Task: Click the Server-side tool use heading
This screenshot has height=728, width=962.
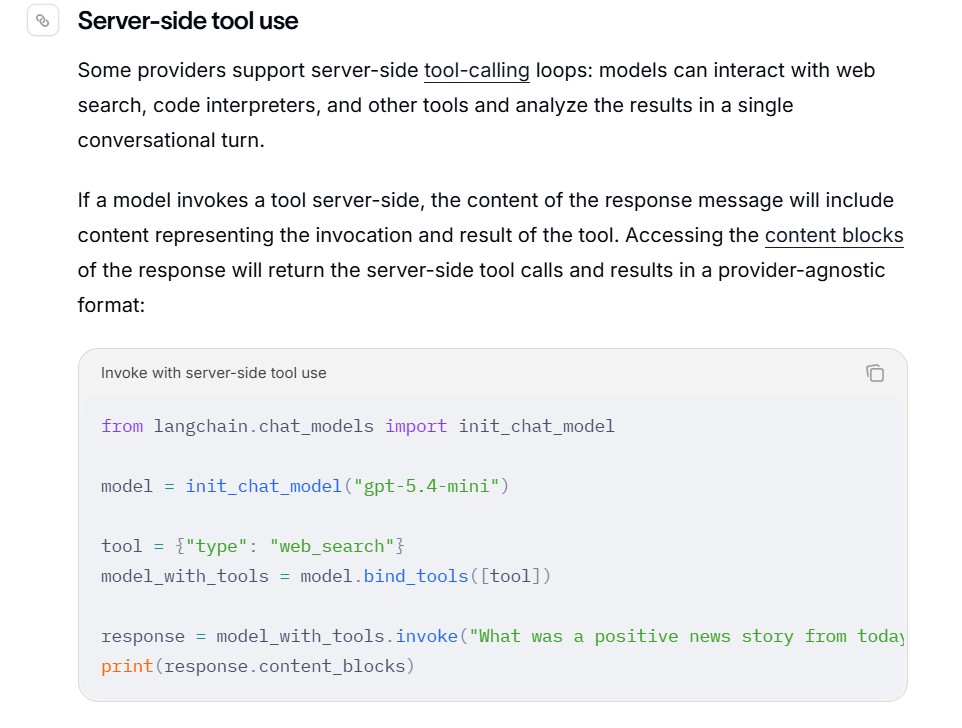Action: tap(188, 21)
